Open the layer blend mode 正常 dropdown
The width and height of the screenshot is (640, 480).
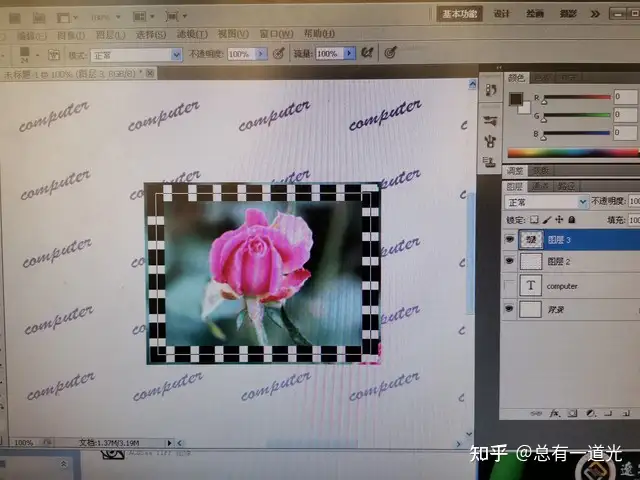(547, 202)
